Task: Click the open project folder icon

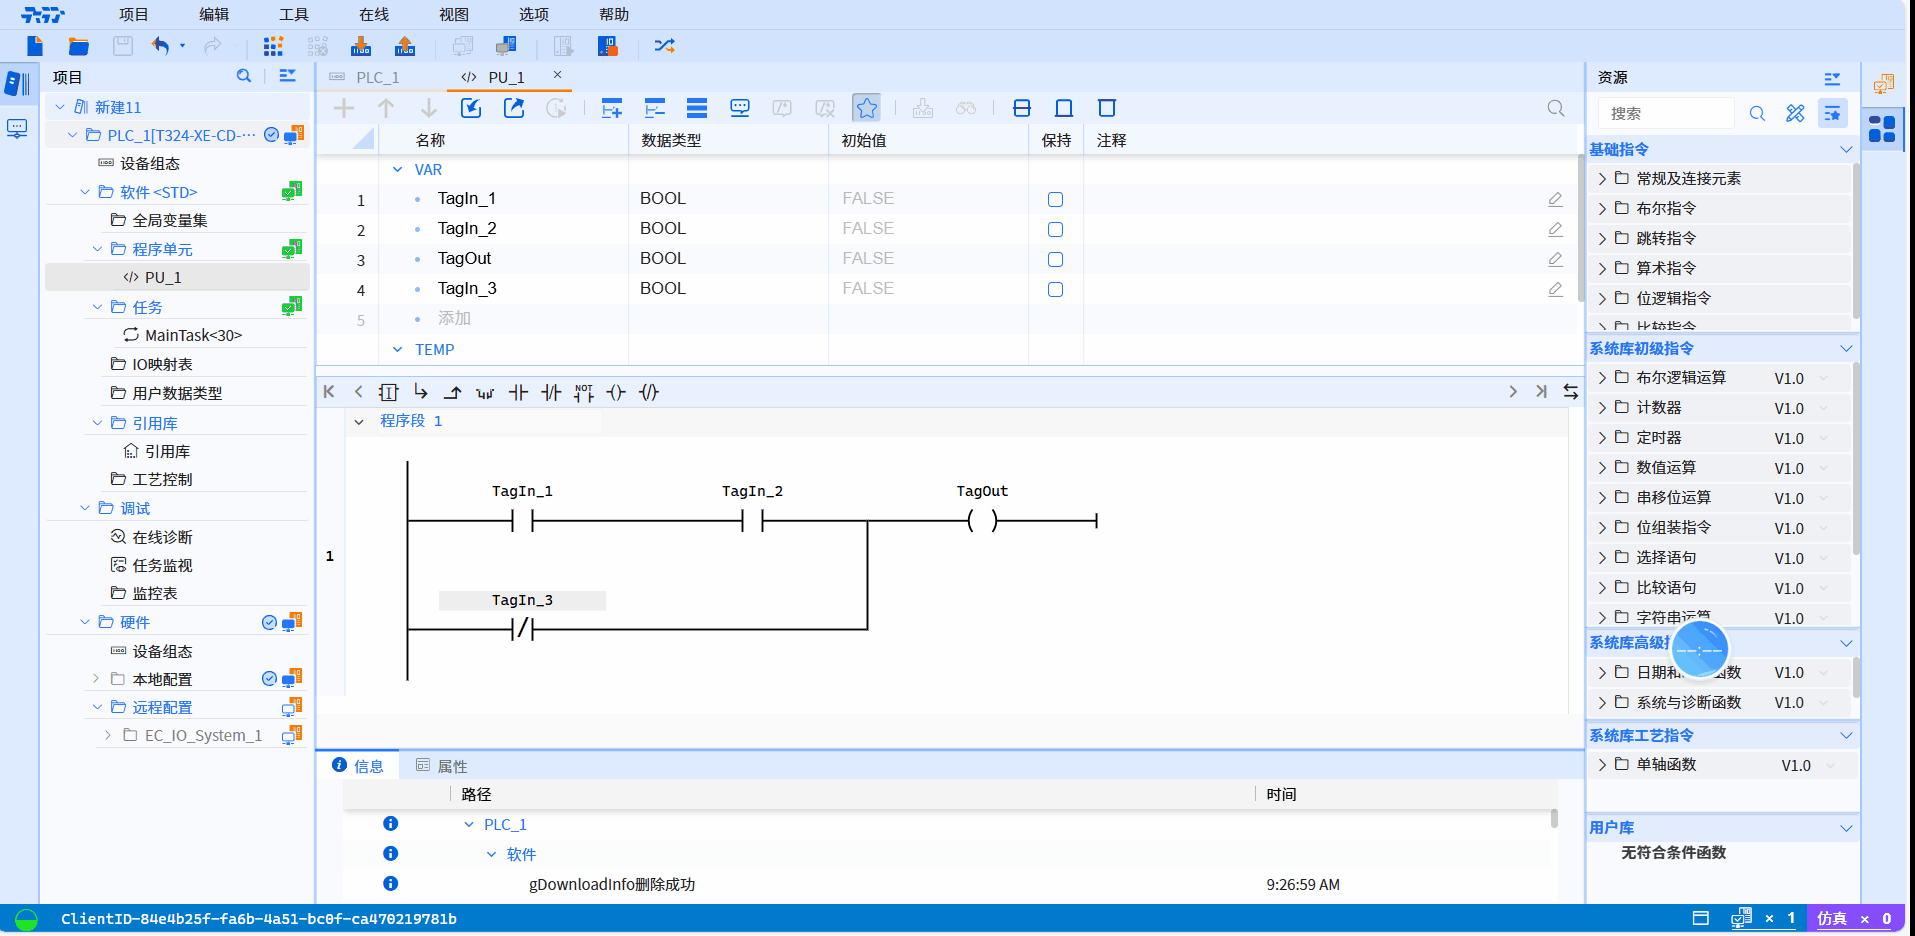Action: click(78, 46)
